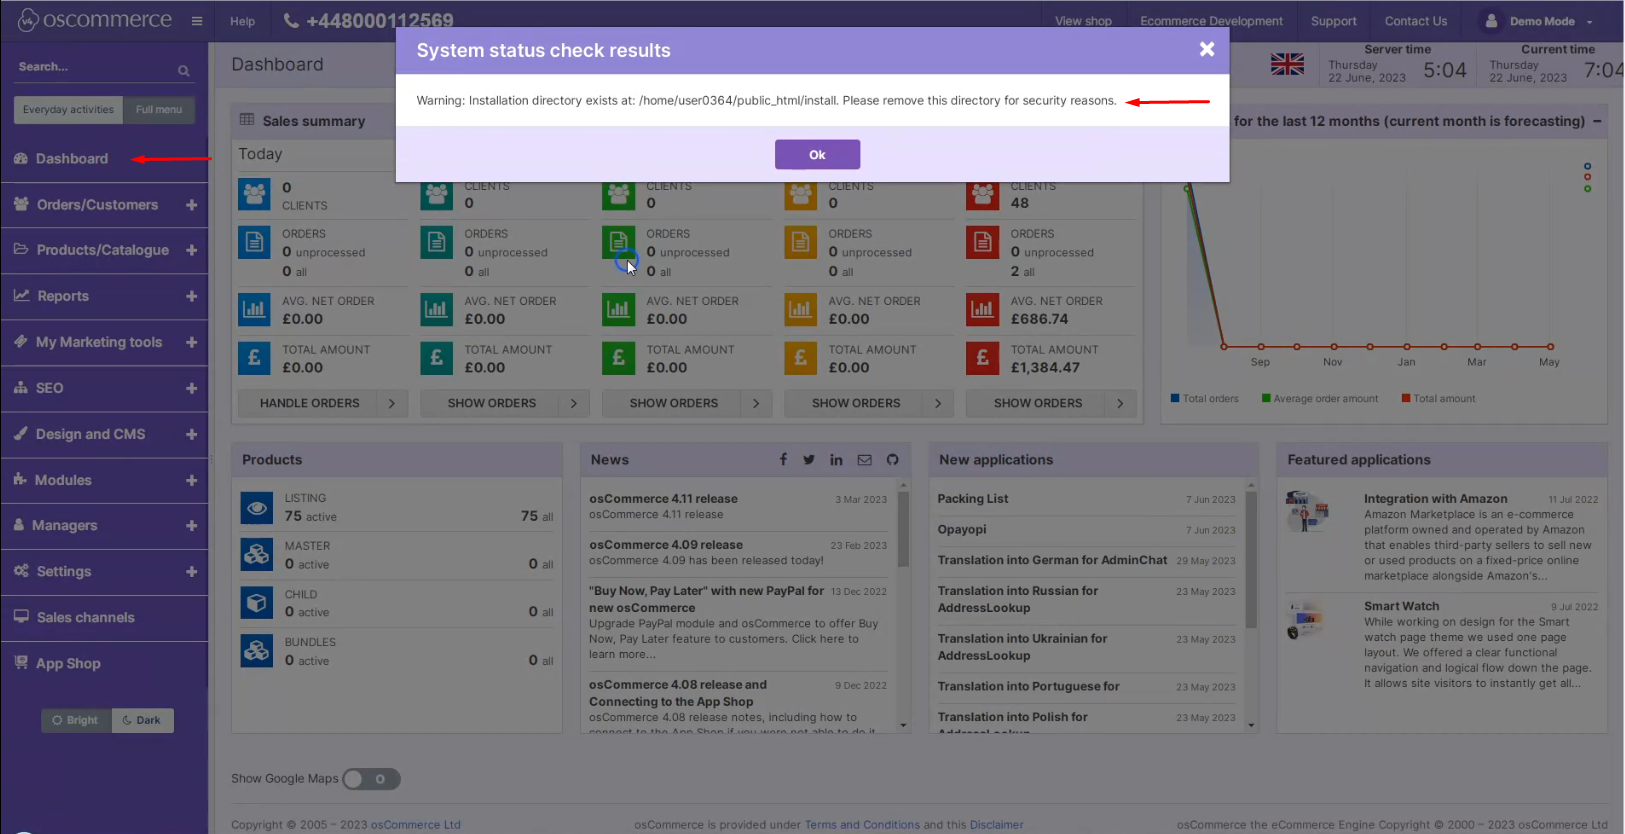Click the search magnifier icon in the sidebar
Viewport: 1625px width, 834px height.
tap(183, 71)
